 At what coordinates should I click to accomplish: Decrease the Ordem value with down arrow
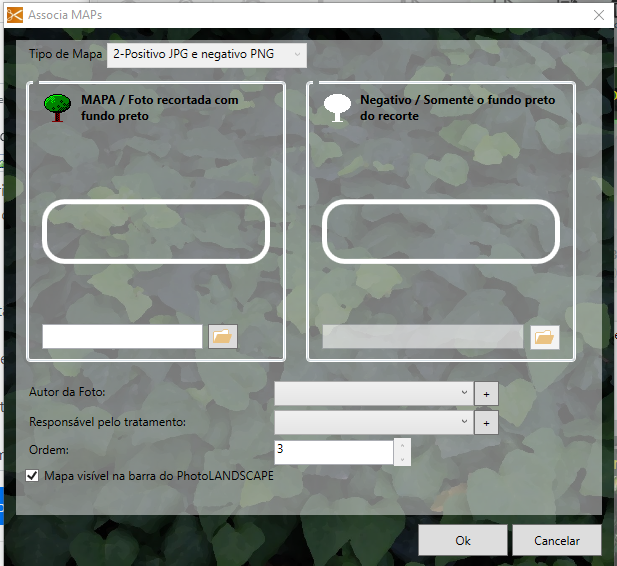(x=403, y=459)
